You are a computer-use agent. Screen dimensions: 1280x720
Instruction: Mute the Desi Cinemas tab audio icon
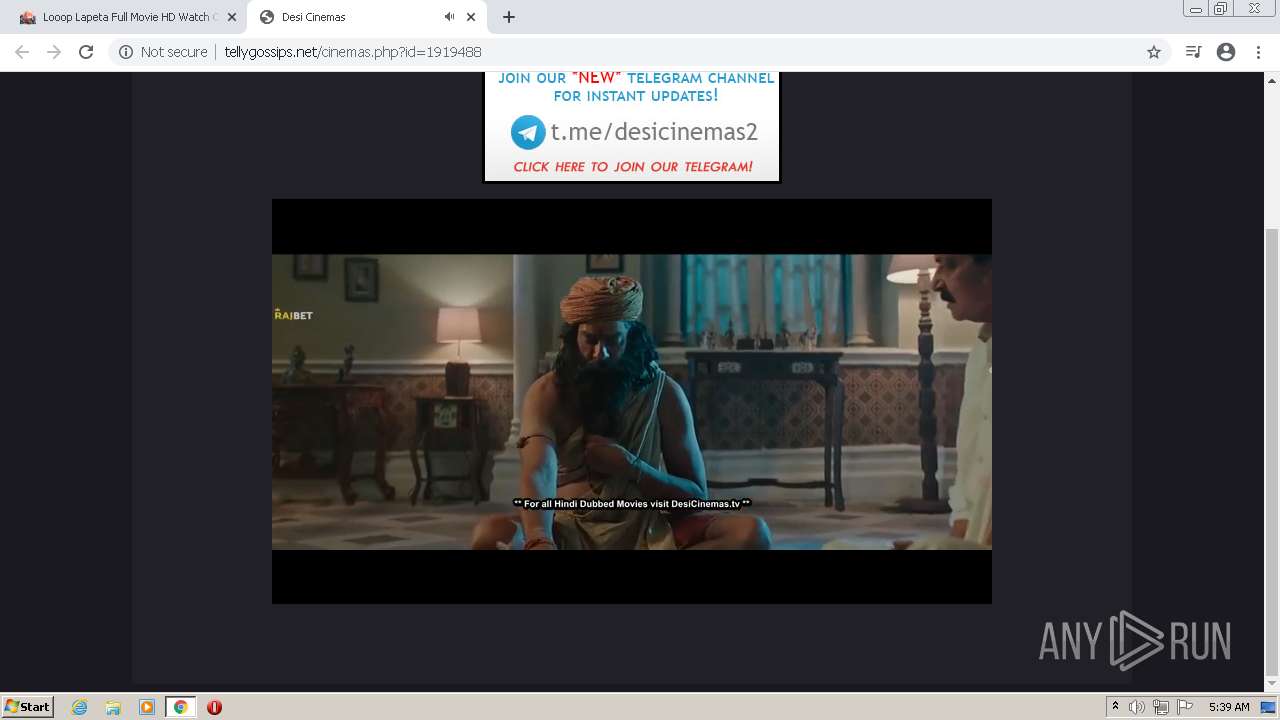point(449,17)
